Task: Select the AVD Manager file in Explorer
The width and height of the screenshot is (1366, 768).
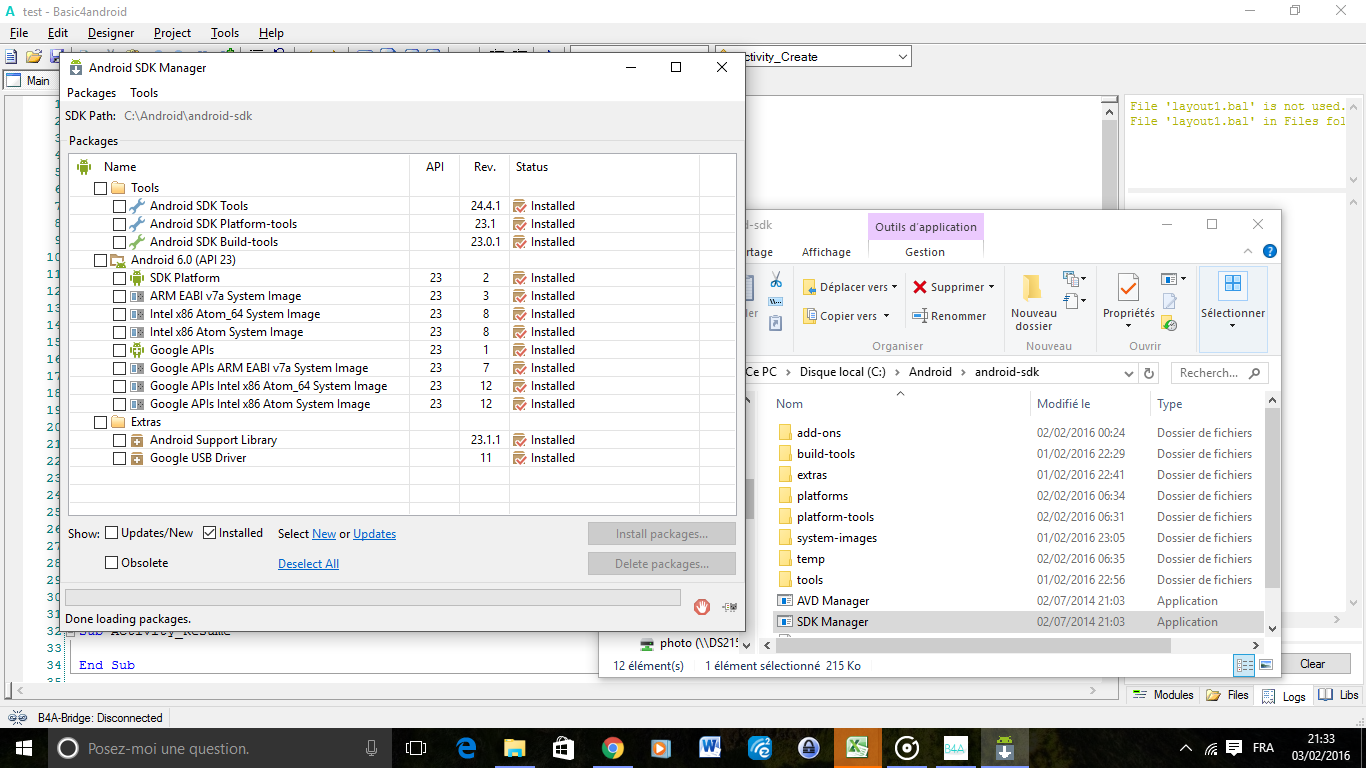Action: coord(833,601)
